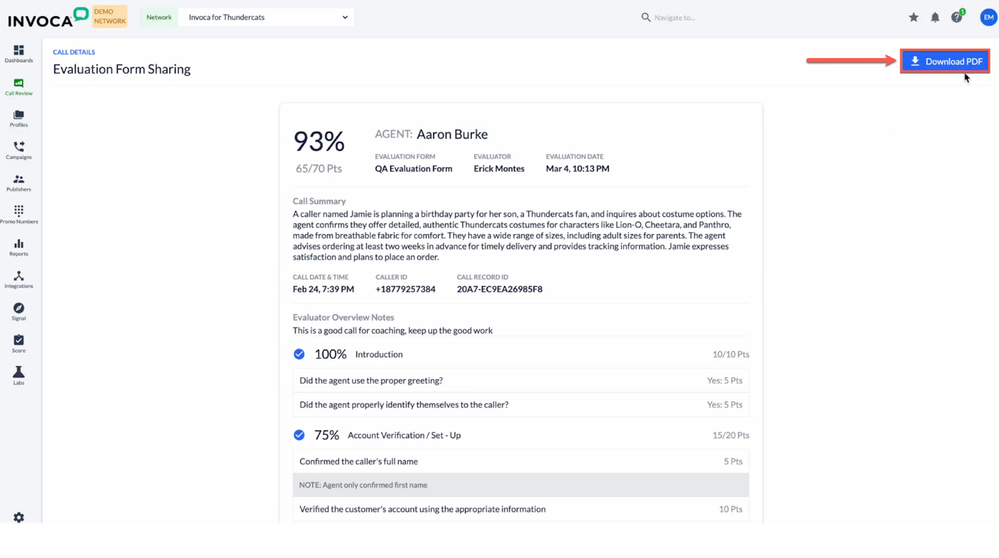Open Dashboards from the sidebar

pos(18,53)
